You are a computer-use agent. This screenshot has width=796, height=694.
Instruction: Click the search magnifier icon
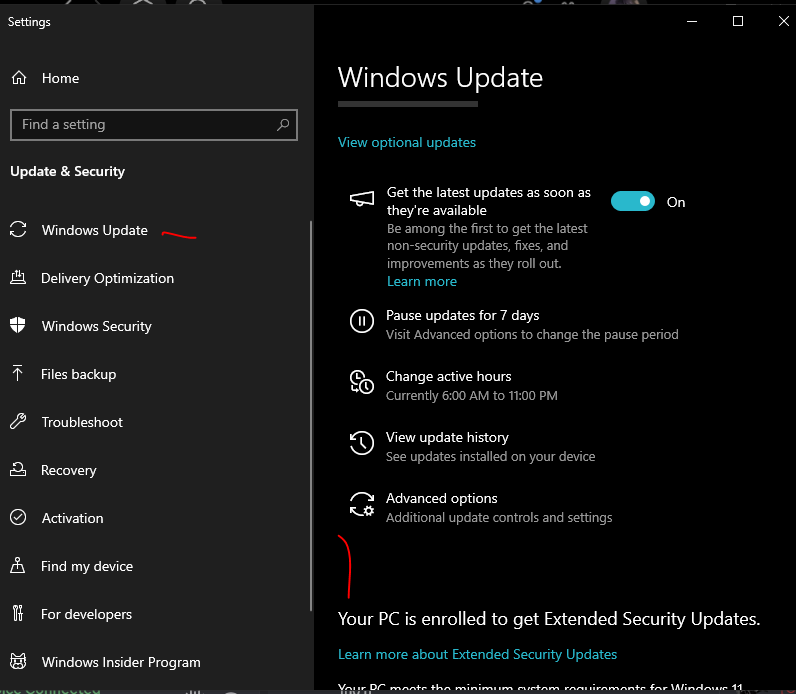click(x=283, y=124)
